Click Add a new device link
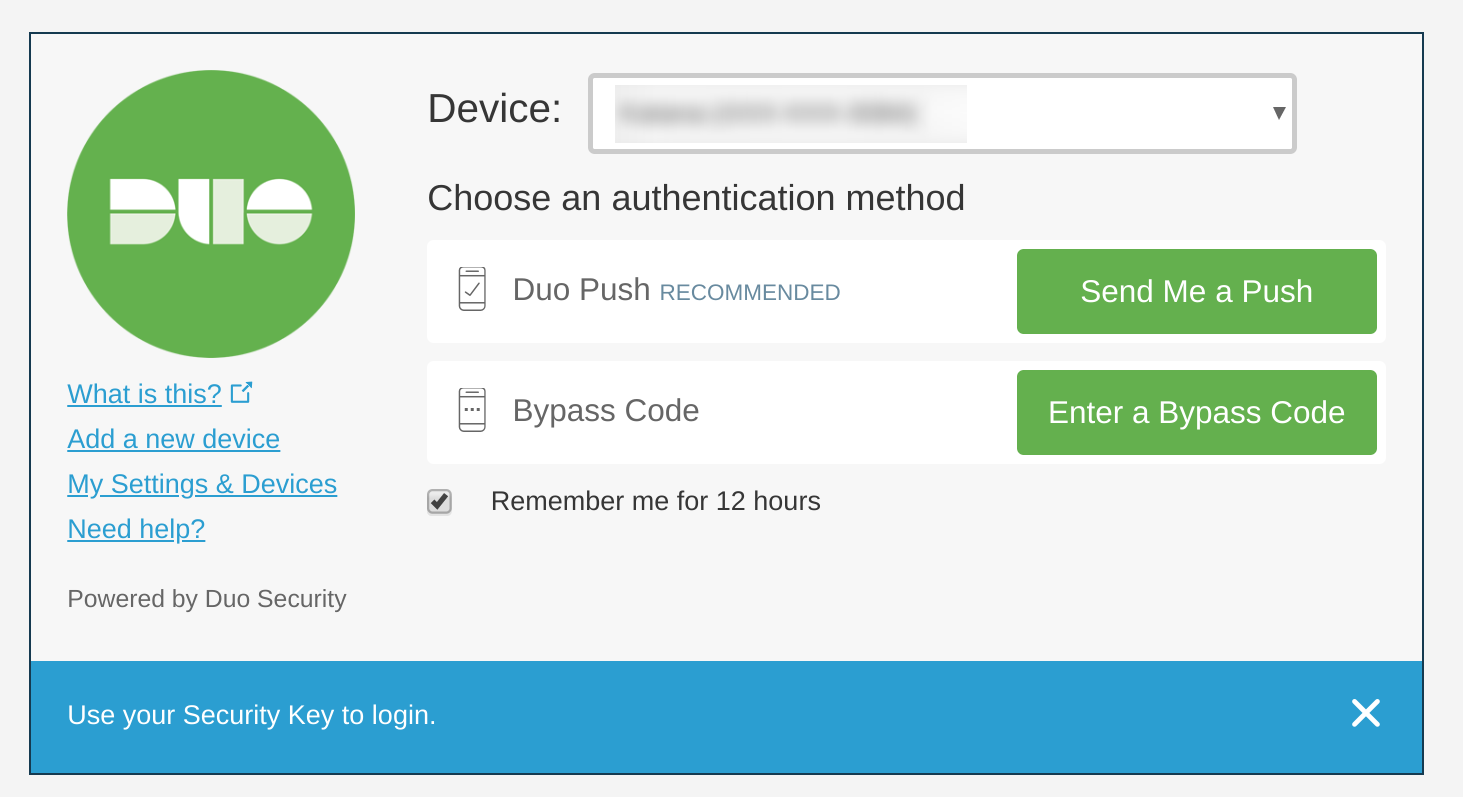 [174, 439]
